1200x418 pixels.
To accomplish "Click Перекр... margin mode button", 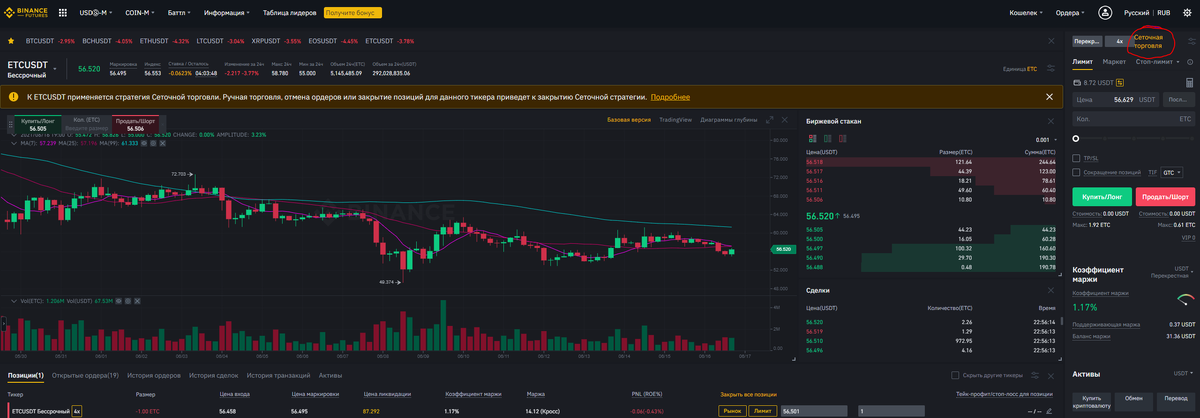I will point(1086,41).
